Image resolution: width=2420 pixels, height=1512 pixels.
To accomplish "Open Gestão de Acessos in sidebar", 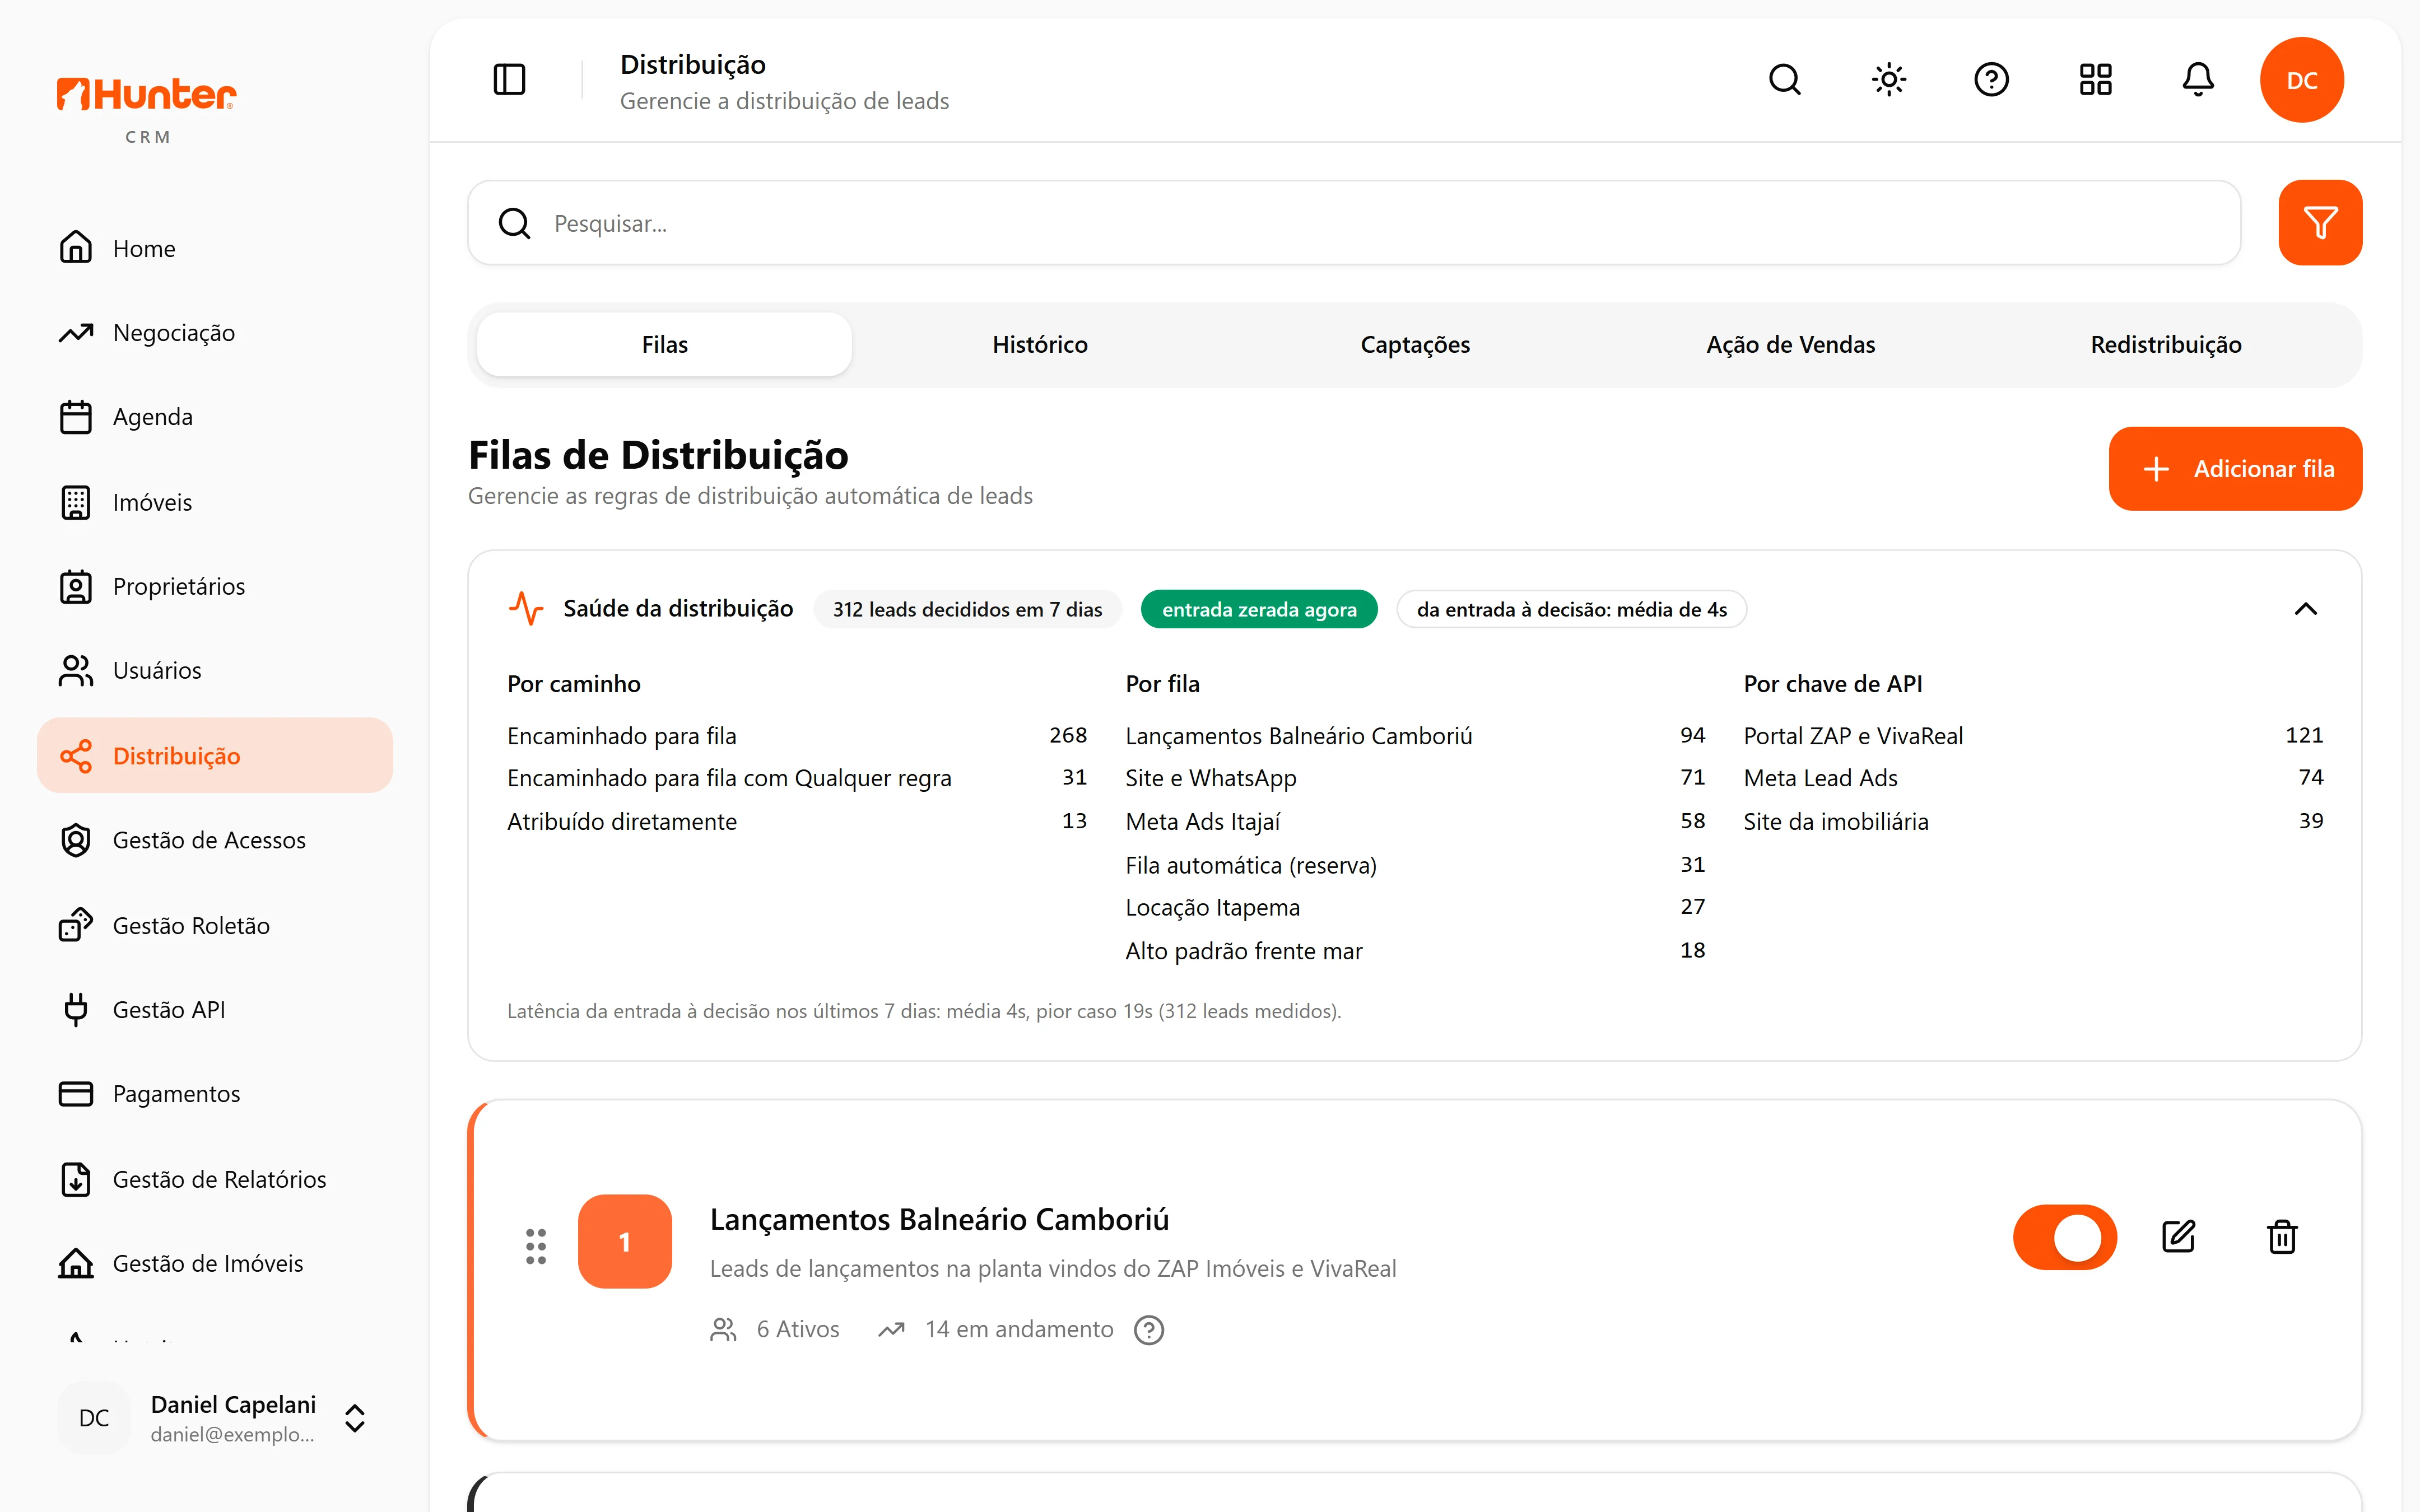I will click(215, 840).
